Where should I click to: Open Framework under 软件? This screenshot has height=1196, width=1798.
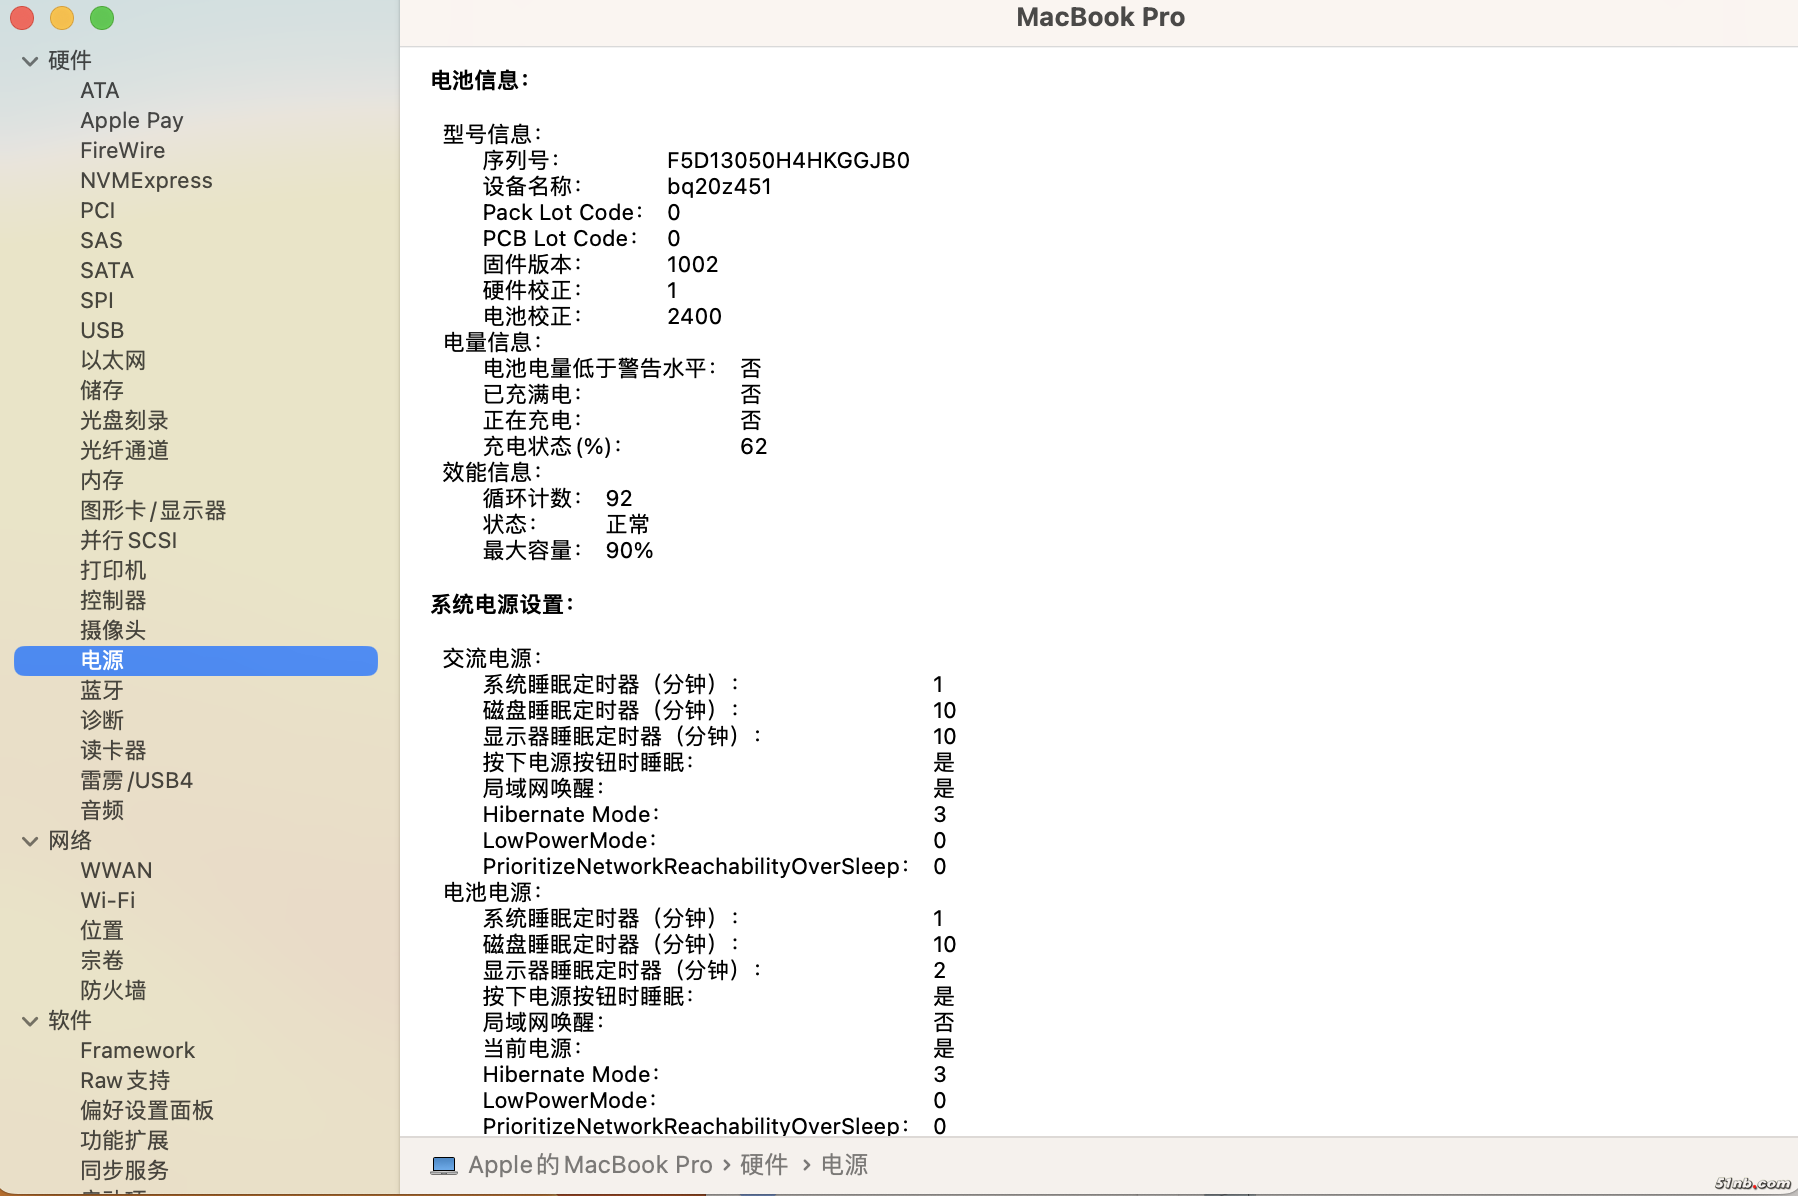tap(138, 1050)
